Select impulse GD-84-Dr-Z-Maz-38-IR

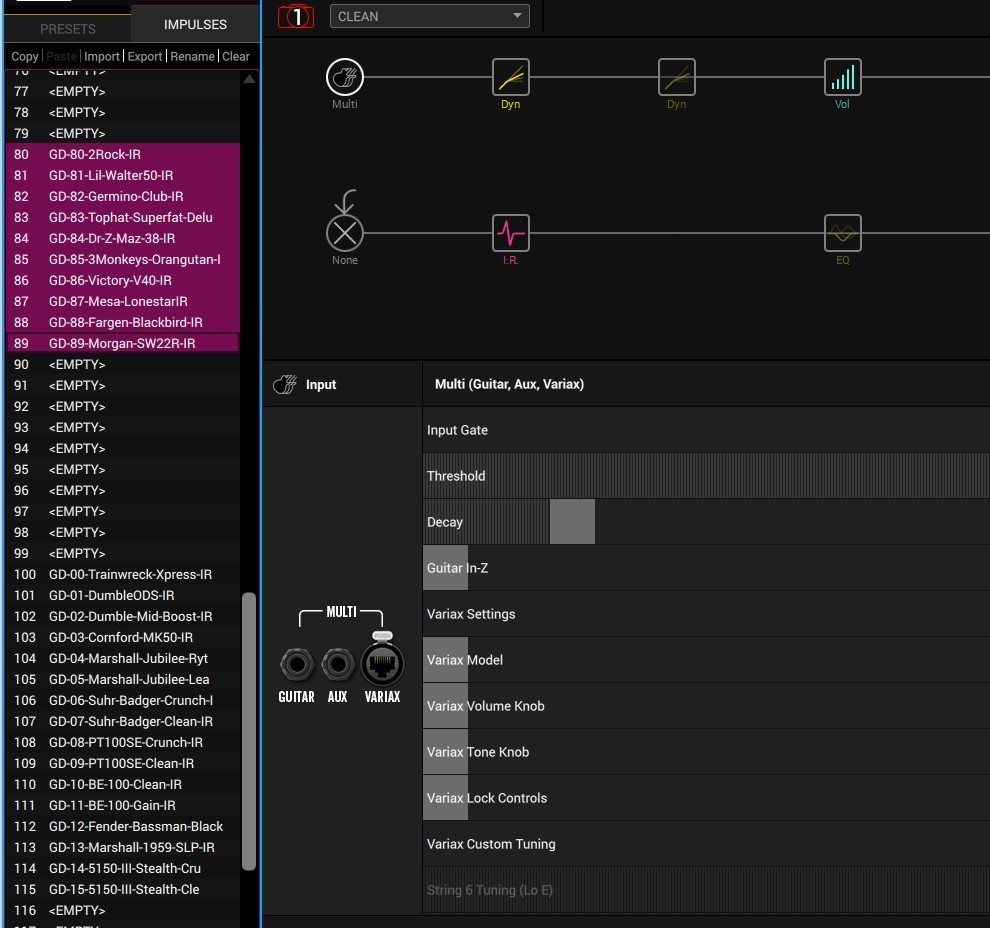pos(122,238)
